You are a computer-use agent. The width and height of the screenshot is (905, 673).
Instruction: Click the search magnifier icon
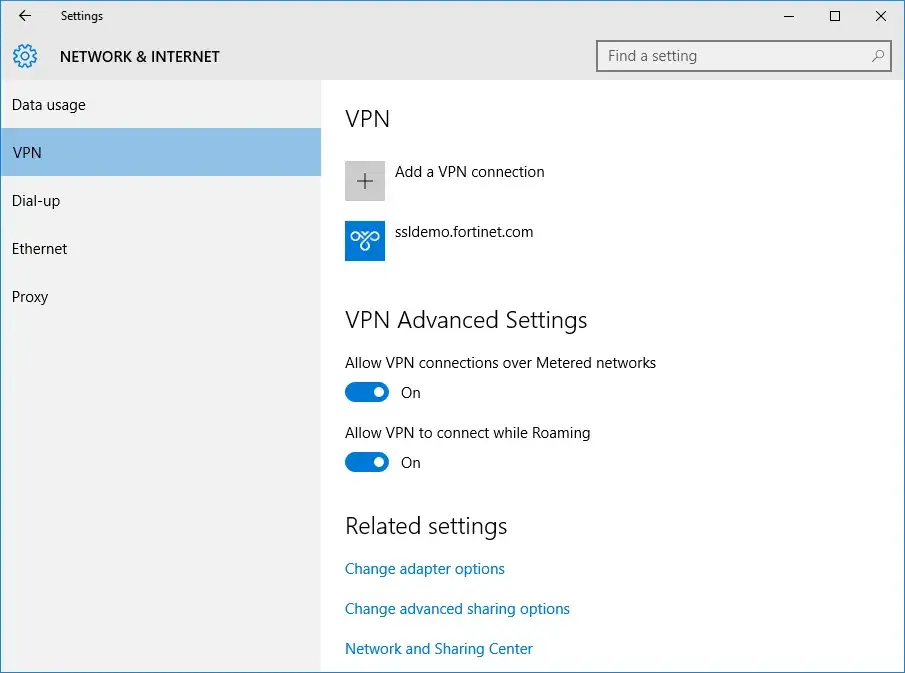click(876, 56)
